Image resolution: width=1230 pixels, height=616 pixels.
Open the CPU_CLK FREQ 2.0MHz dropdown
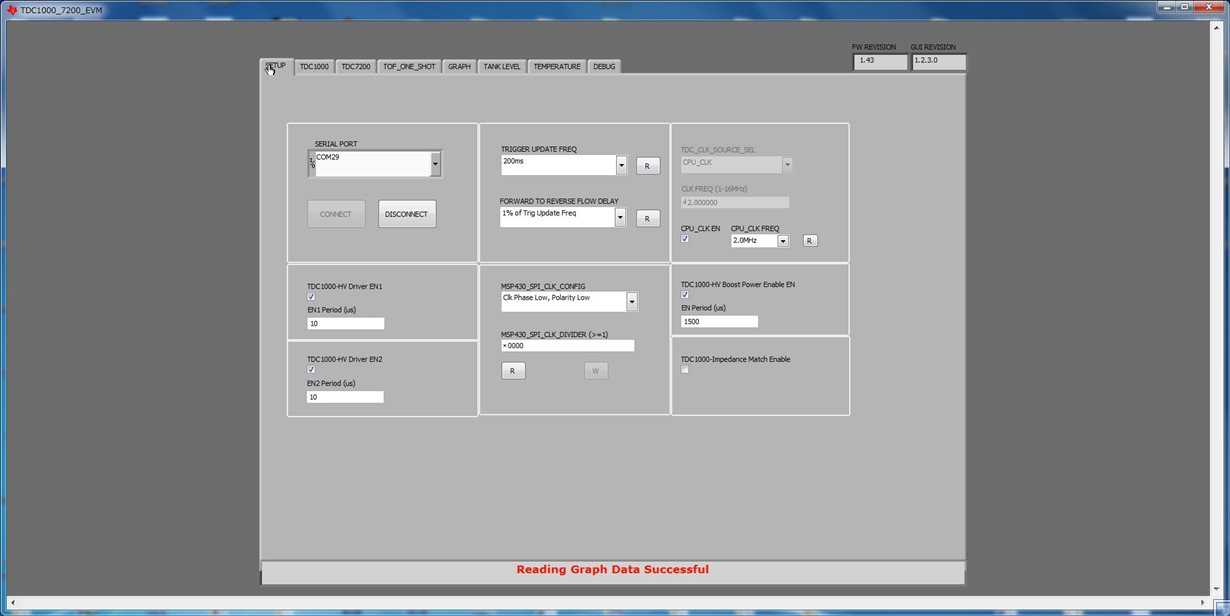click(x=783, y=241)
